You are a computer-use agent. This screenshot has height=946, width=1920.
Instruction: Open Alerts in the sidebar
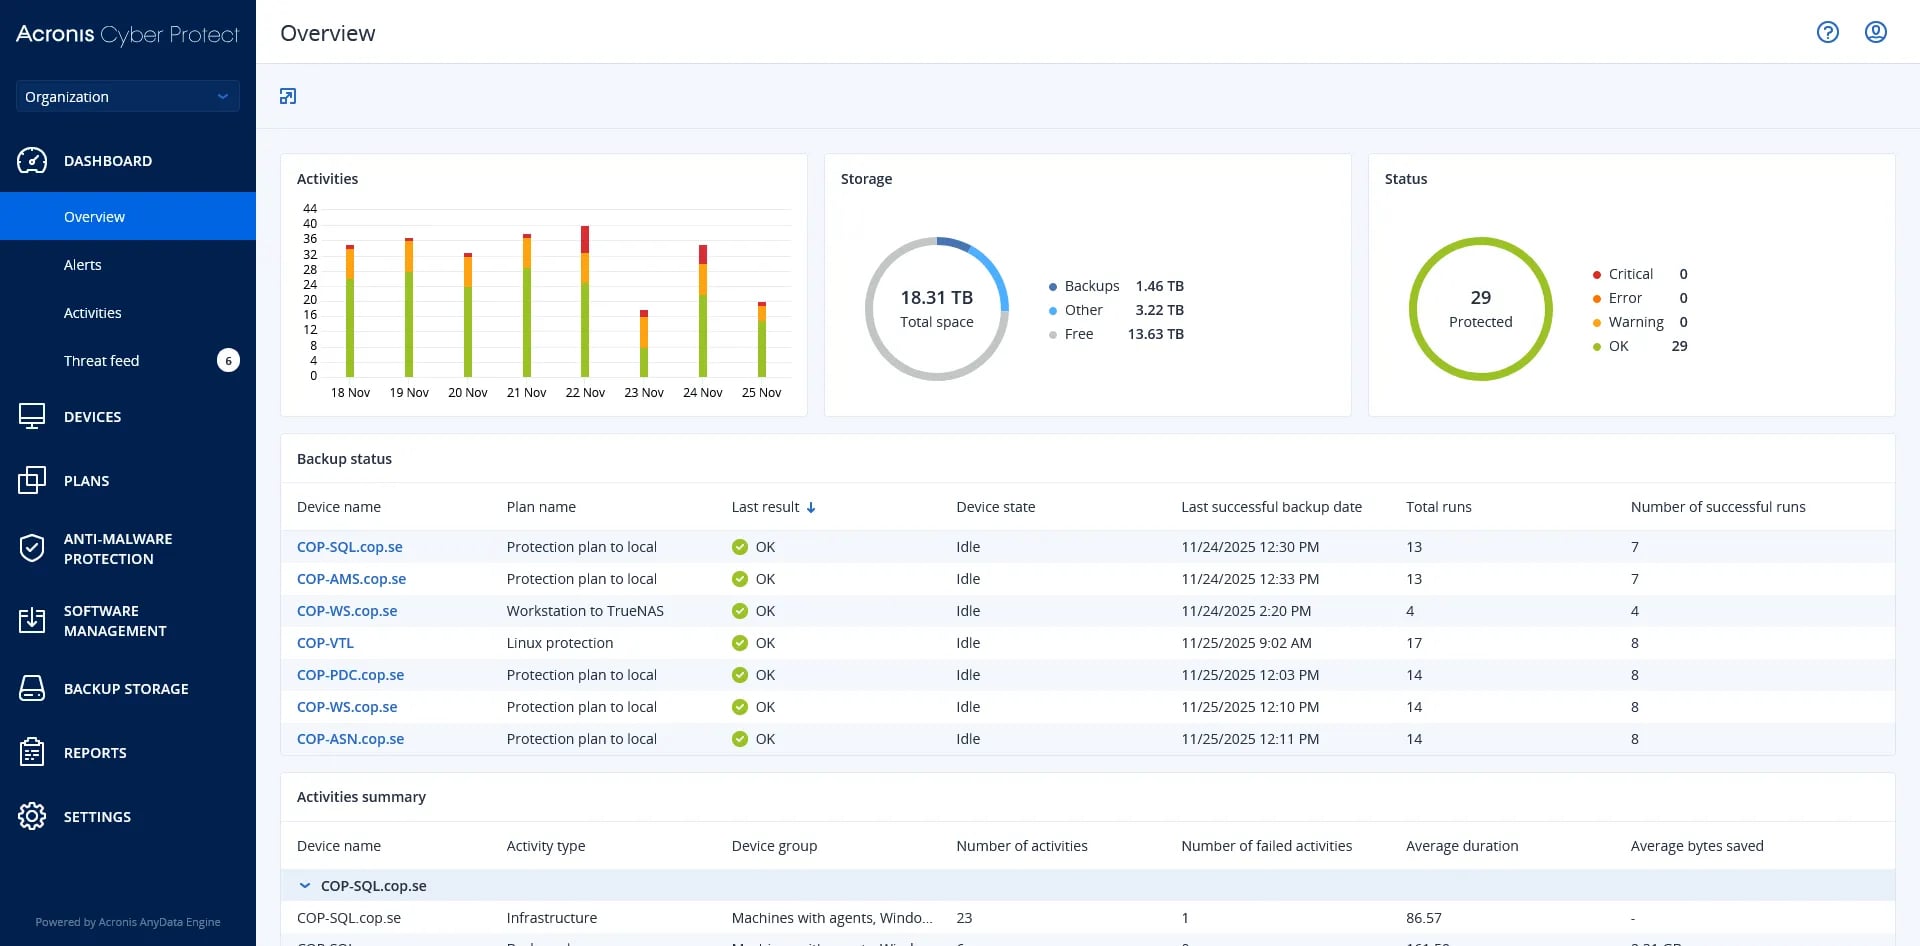point(83,265)
